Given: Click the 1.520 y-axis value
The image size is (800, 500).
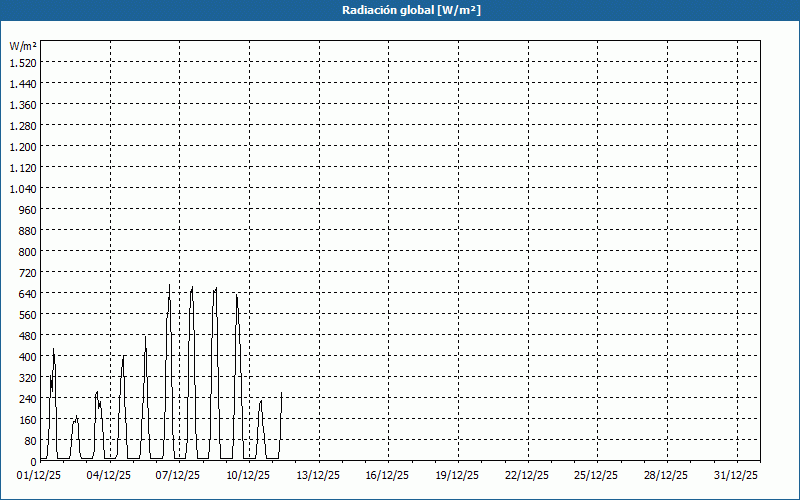Looking at the screenshot, I should coord(23,62).
